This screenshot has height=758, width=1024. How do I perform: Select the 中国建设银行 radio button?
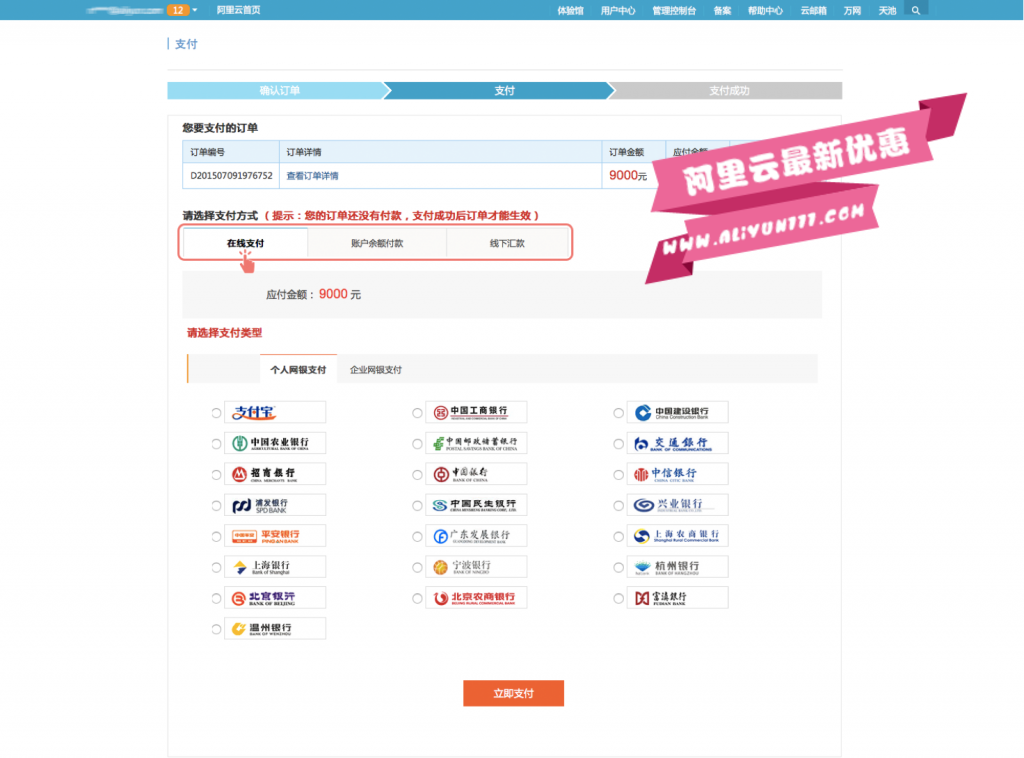618,413
